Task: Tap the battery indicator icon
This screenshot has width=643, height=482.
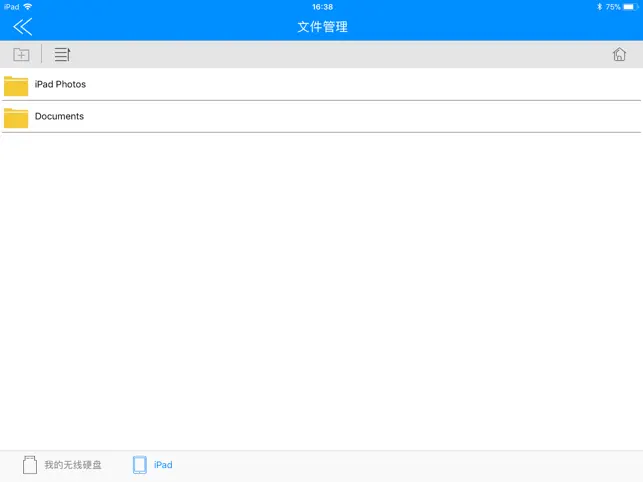Action: tap(630, 7)
